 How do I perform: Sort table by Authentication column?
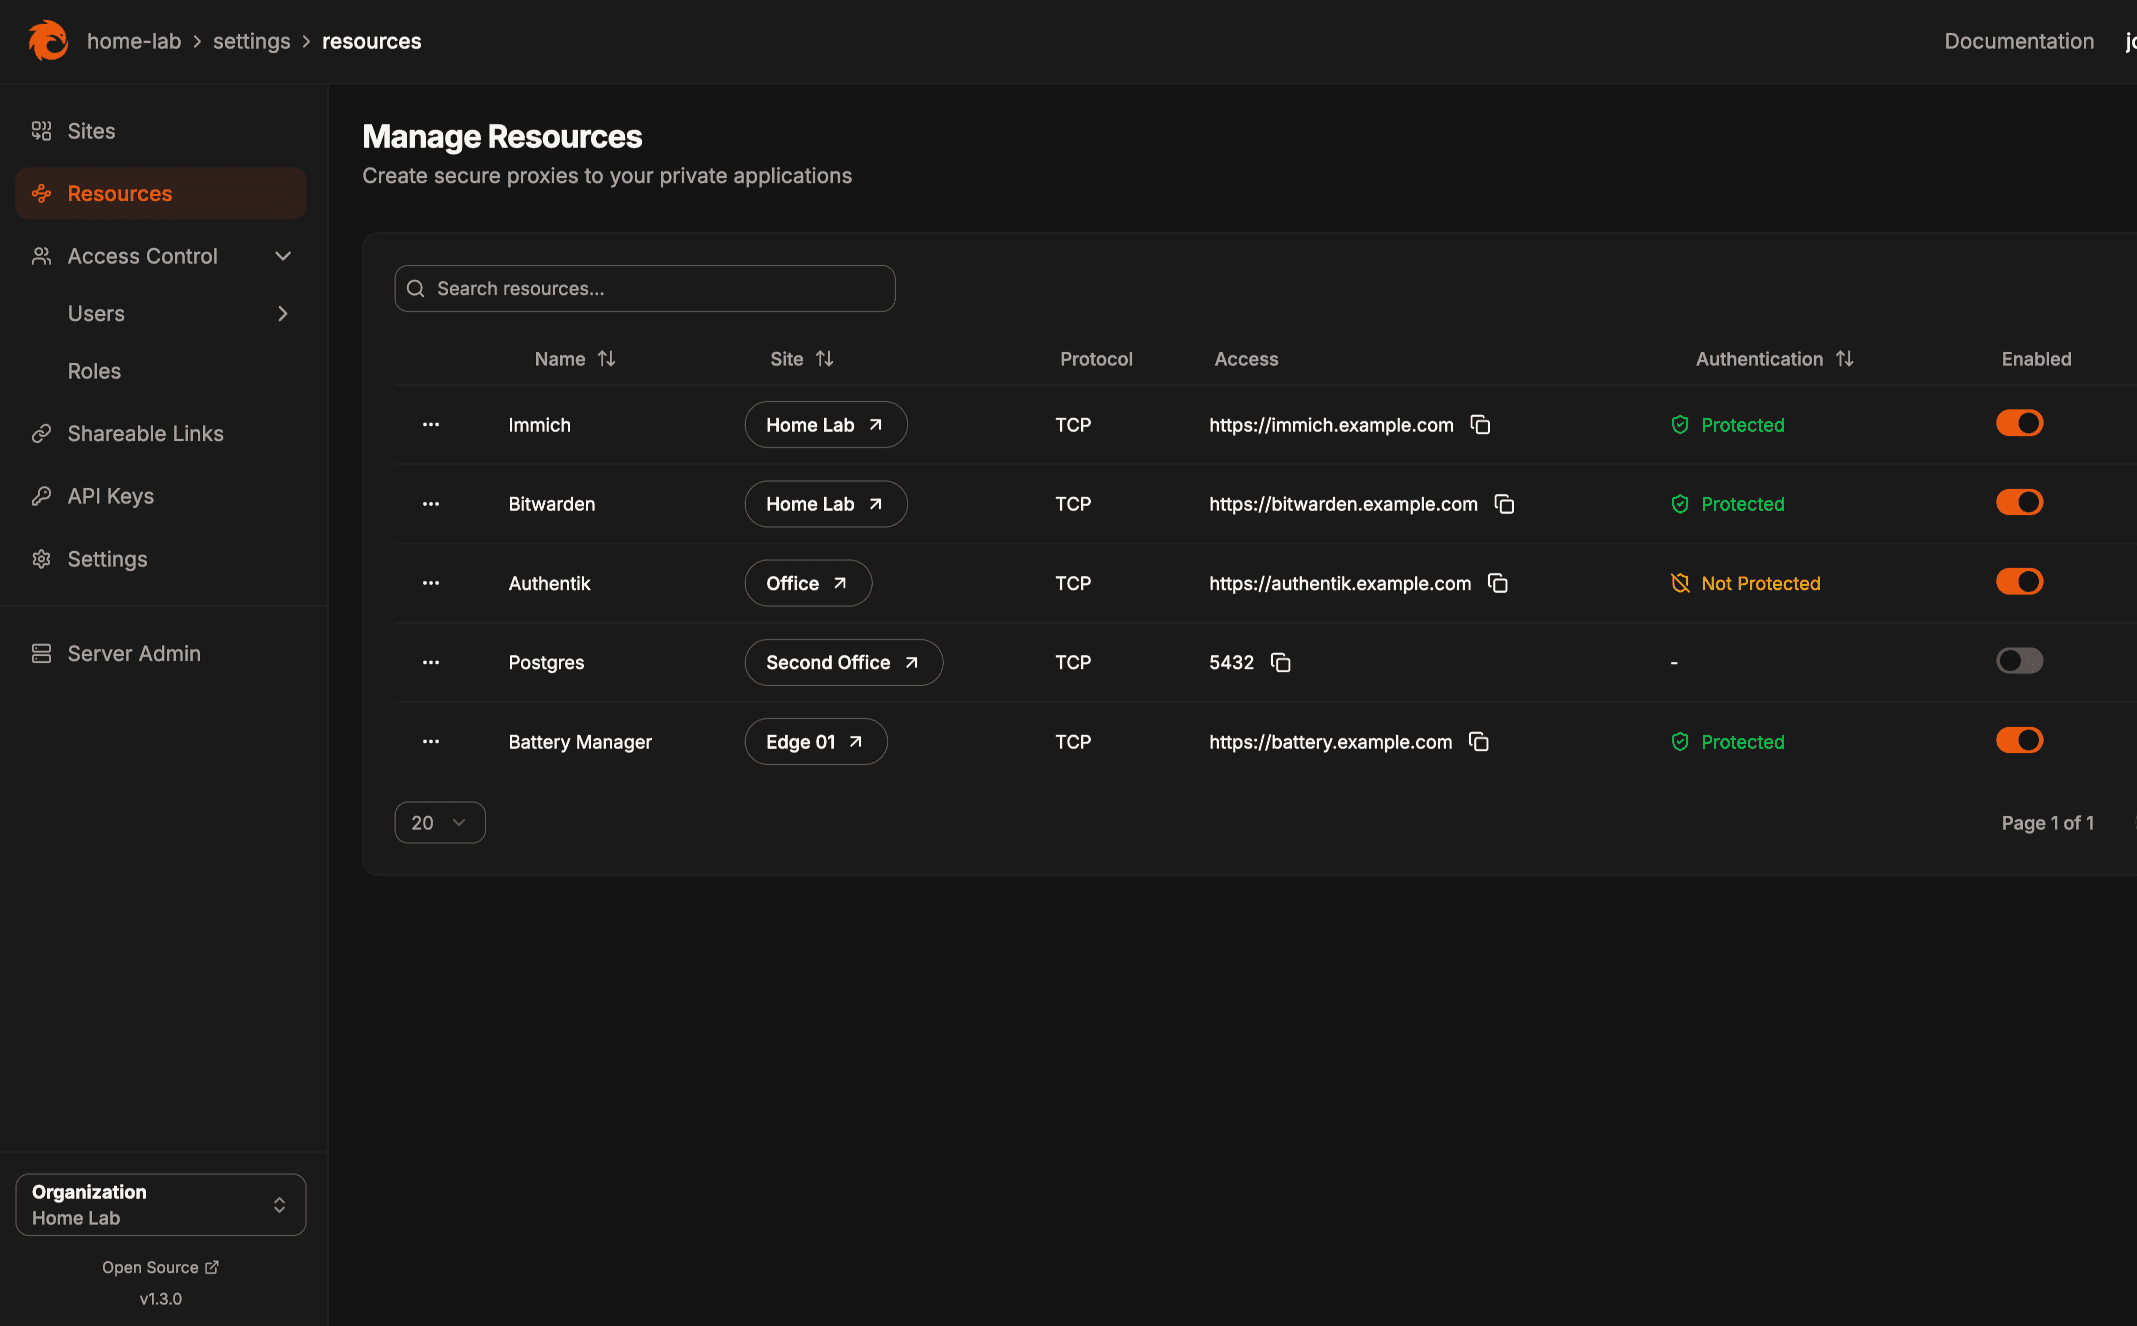click(1774, 359)
